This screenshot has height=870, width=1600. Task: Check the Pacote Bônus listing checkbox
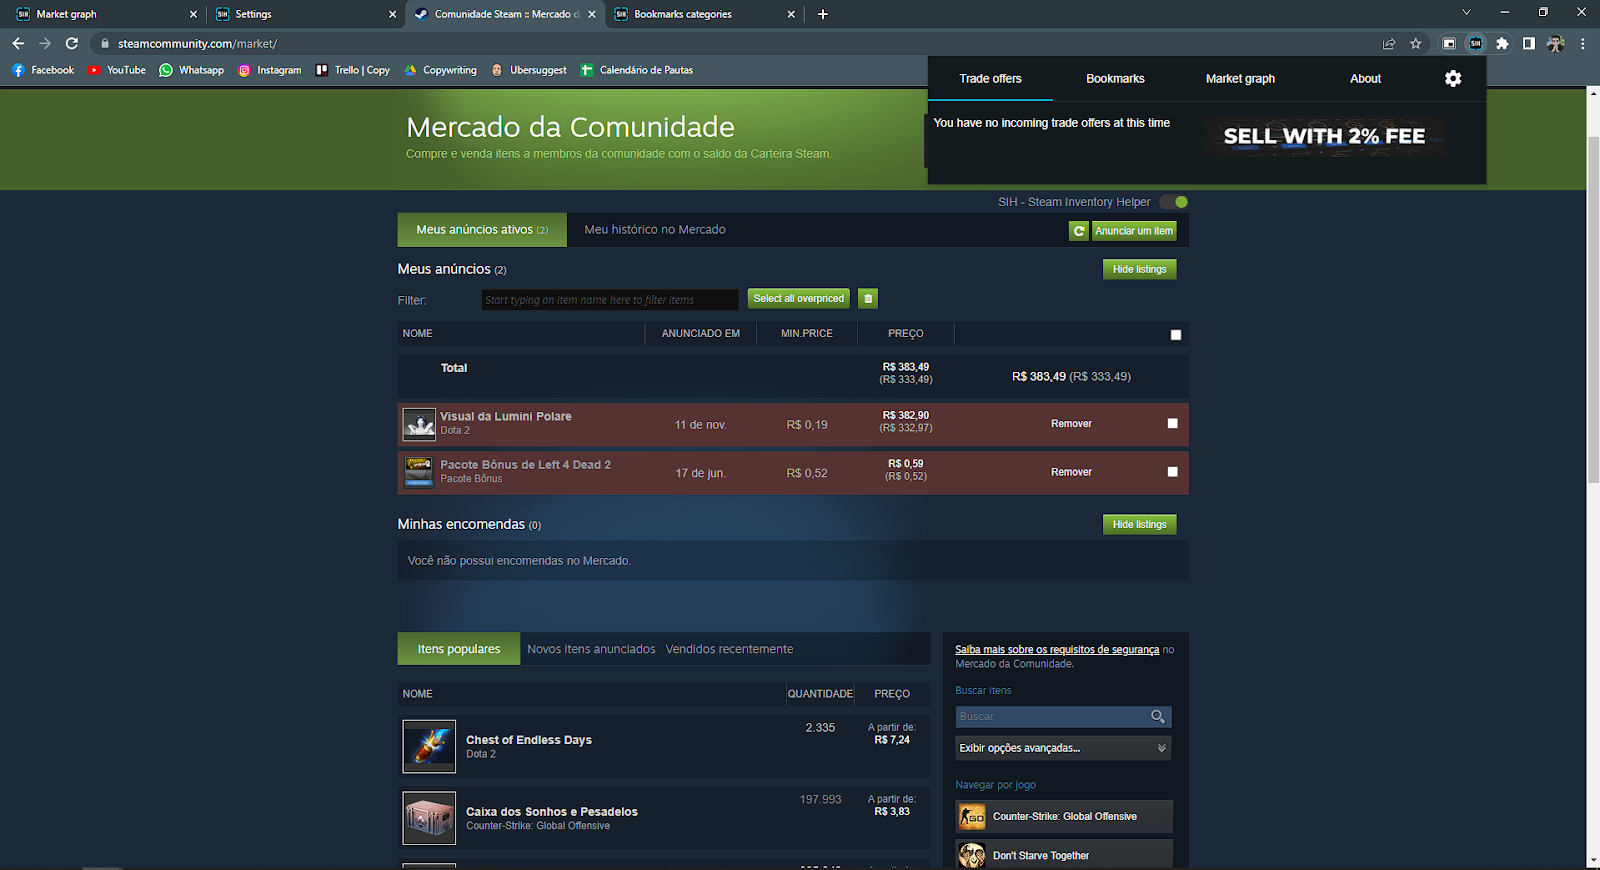(x=1173, y=471)
